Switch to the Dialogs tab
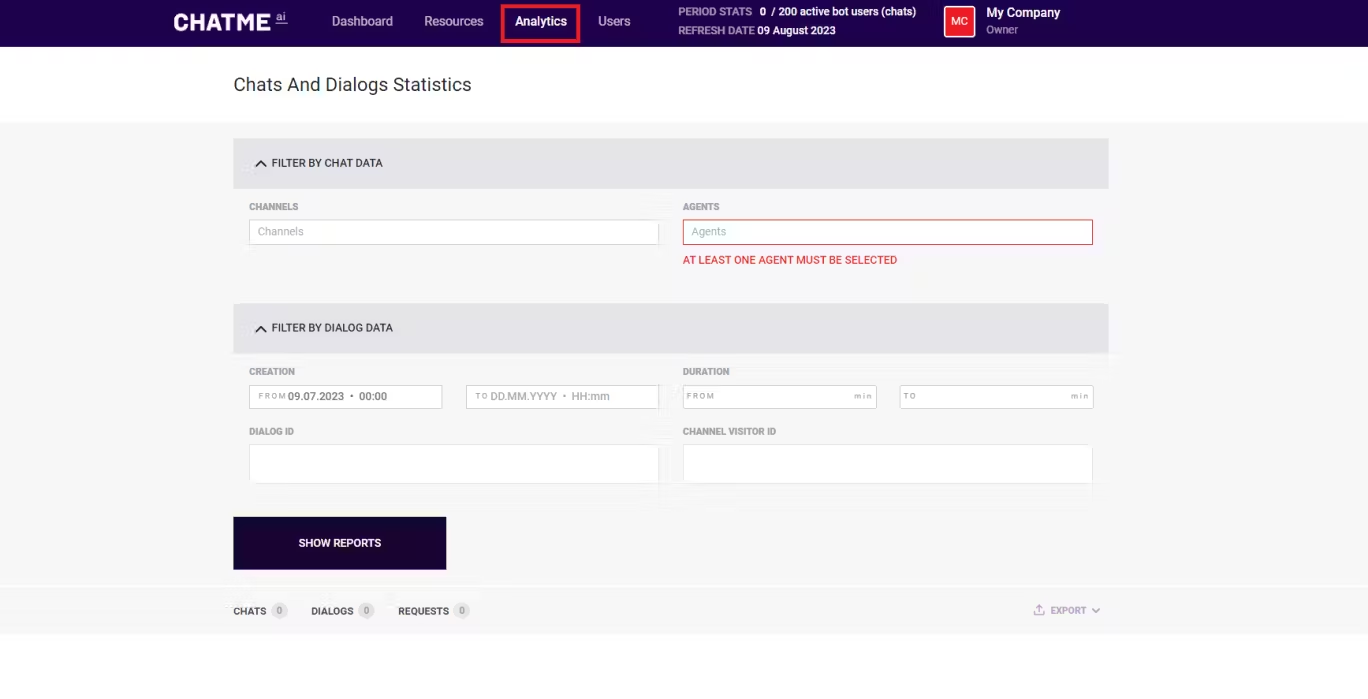The width and height of the screenshot is (1368, 699). (332, 611)
